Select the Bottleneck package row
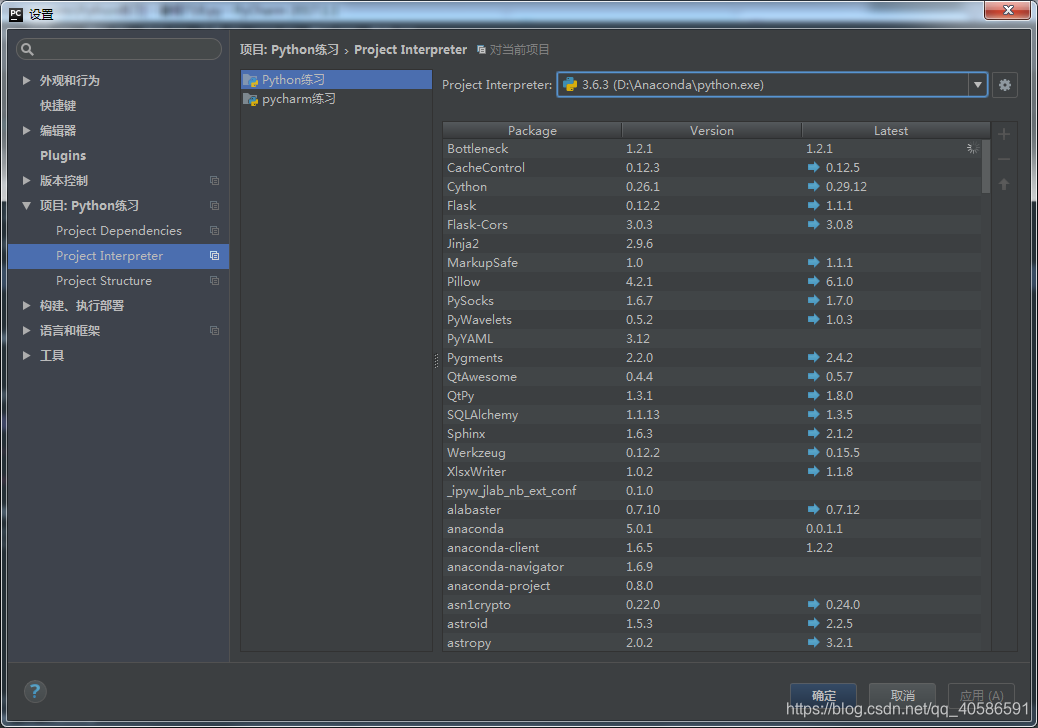Screen dimensions: 1038x728 click(712, 148)
